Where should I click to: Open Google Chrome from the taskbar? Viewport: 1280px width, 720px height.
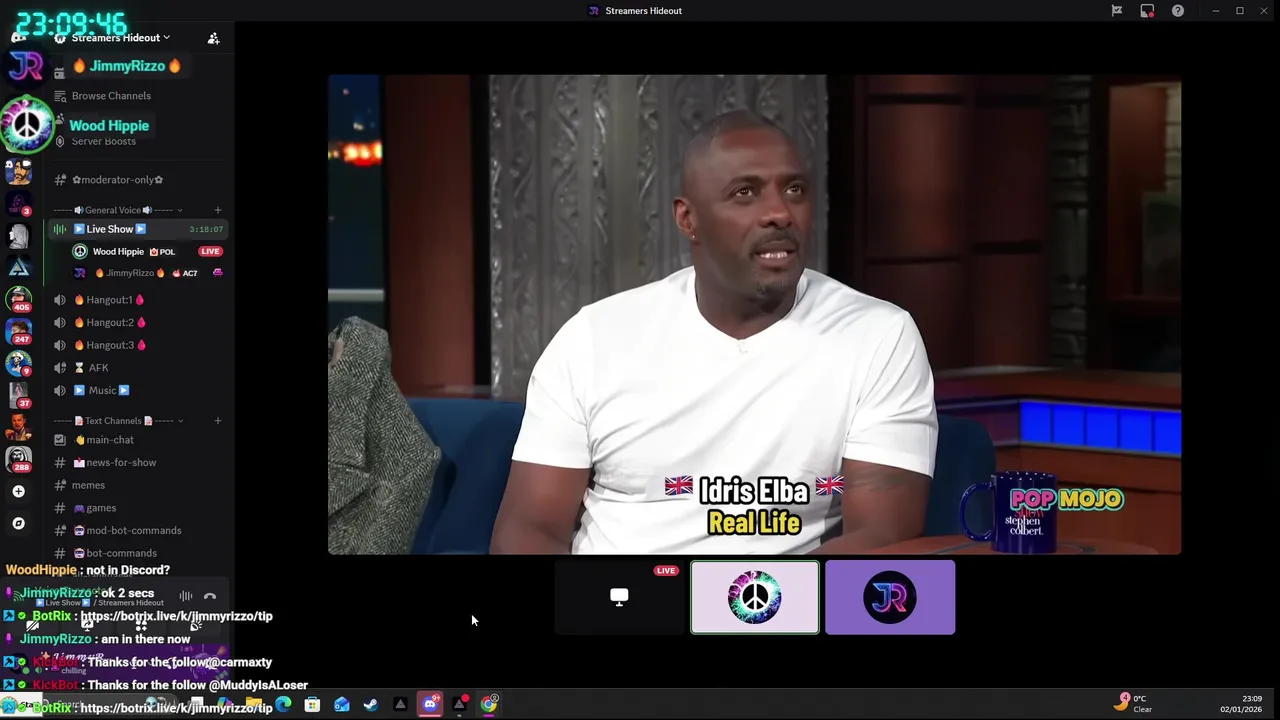tap(489, 704)
